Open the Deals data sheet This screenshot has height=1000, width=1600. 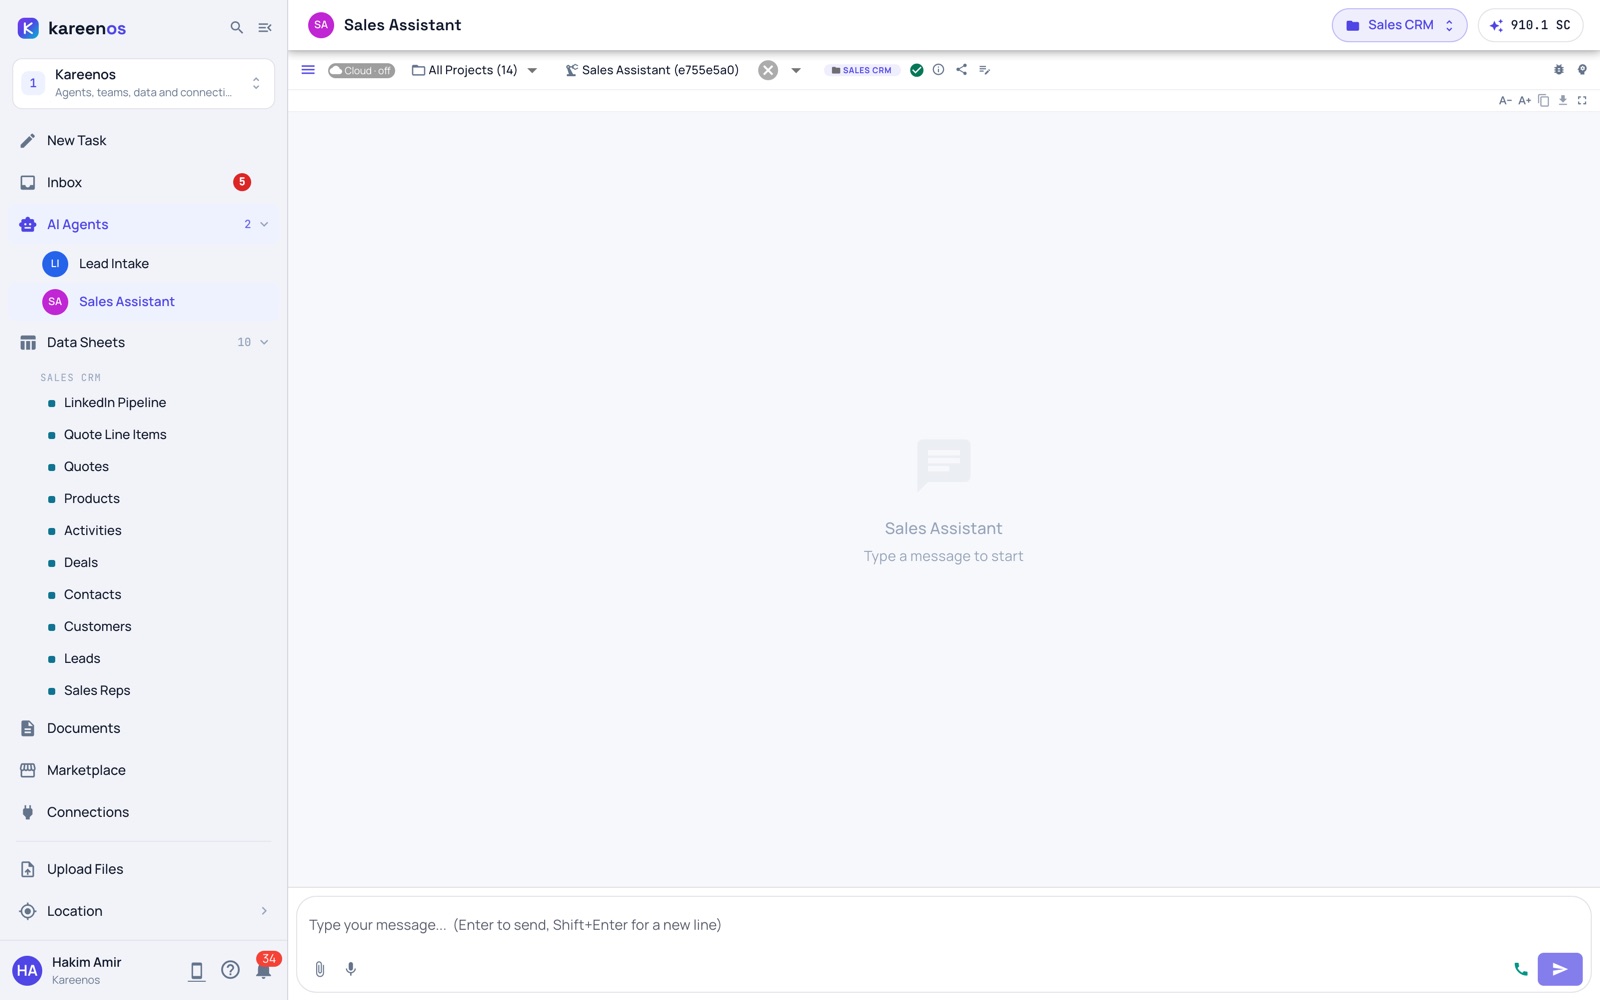tap(81, 563)
